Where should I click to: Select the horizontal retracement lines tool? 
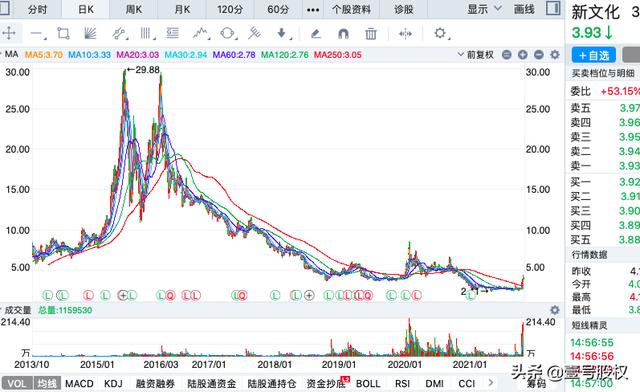point(173,33)
